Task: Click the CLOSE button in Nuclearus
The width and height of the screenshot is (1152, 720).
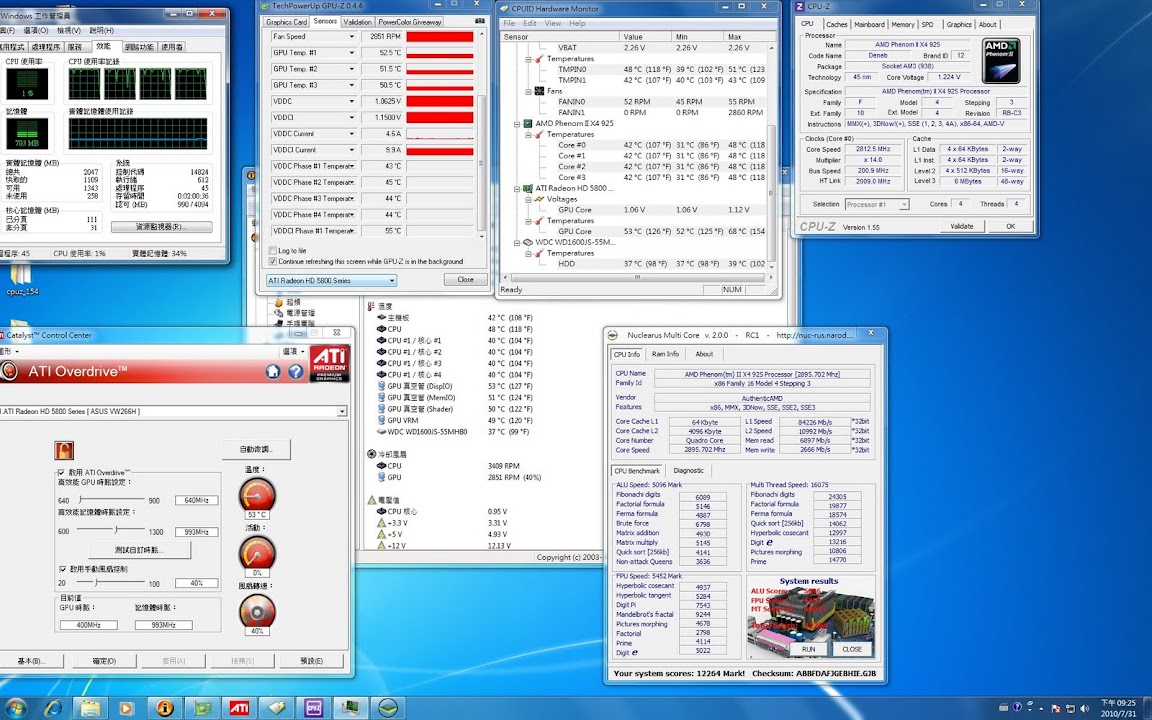Action: (852, 649)
